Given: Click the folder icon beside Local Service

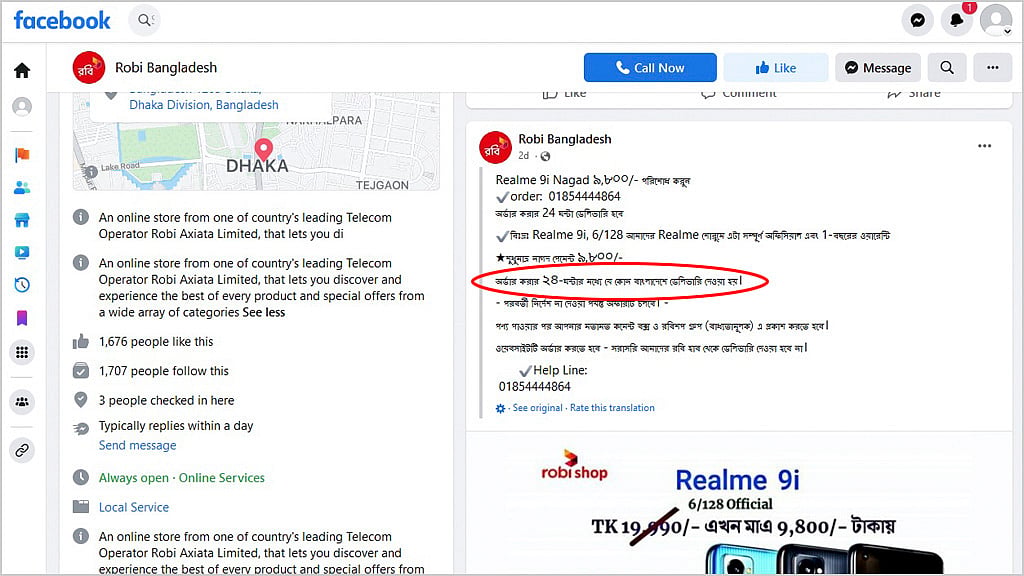Looking at the screenshot, I should 81,507.
